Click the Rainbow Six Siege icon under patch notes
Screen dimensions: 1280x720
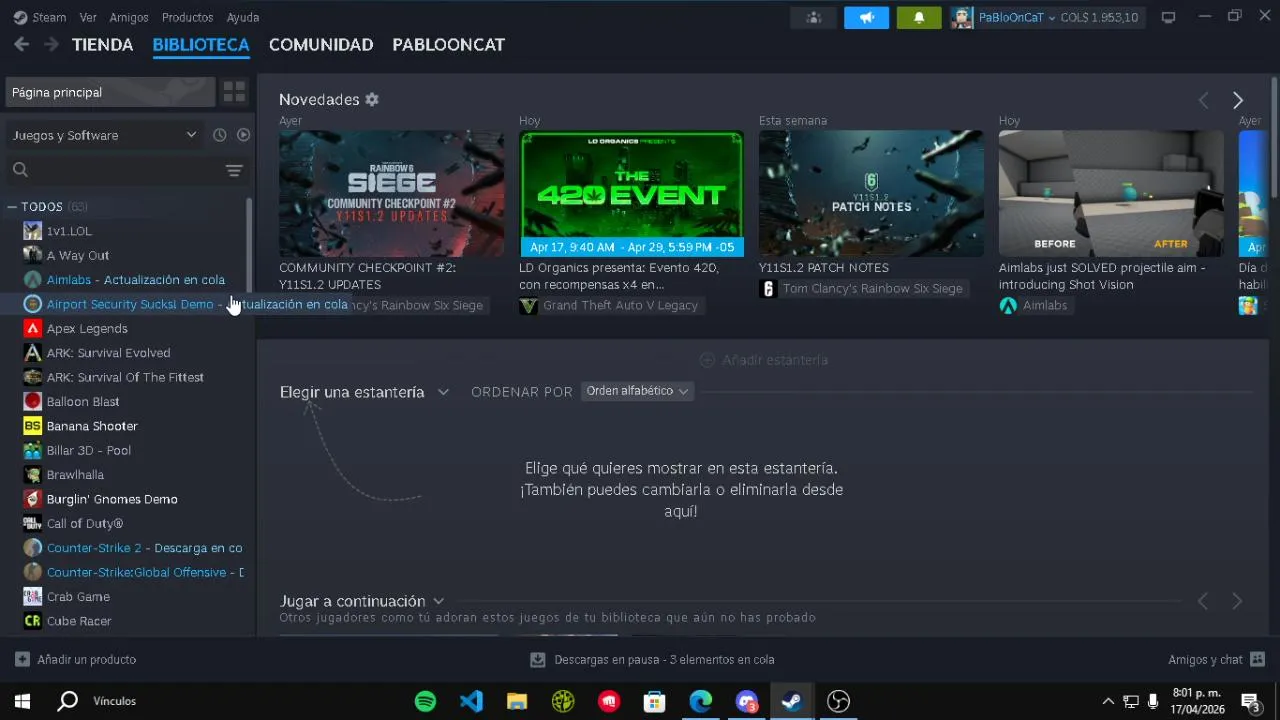click(768, 289)
